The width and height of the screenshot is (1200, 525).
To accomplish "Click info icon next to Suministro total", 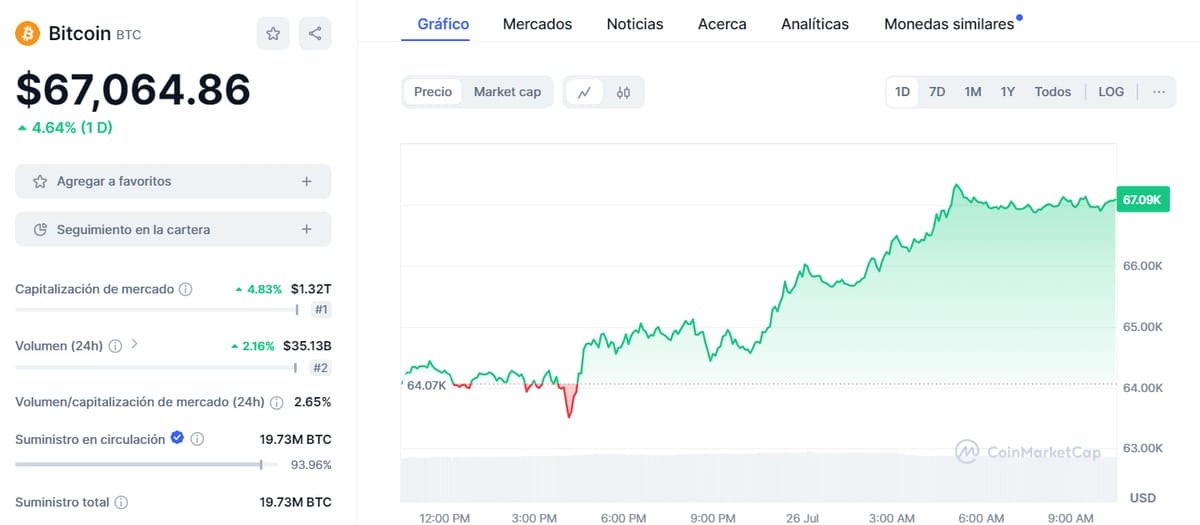I will click(120, 502).
